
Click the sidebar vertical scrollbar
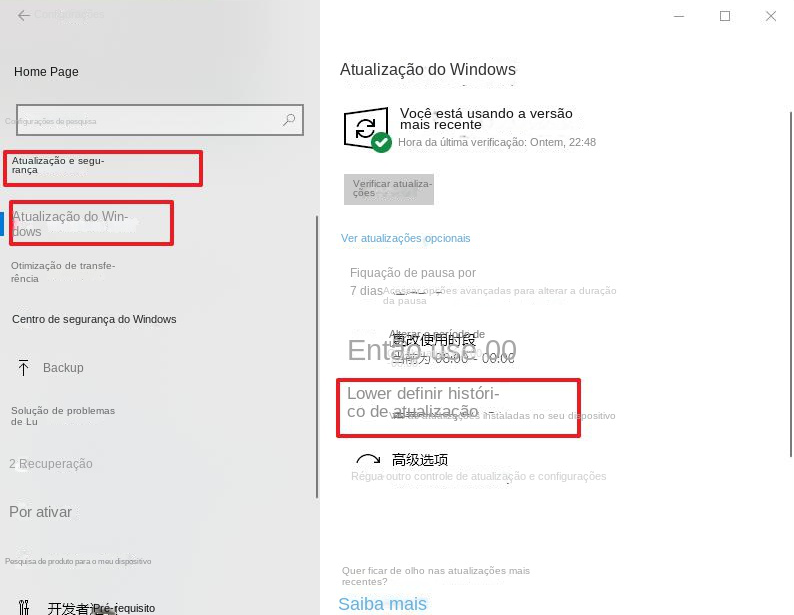[x=317, y=357]
